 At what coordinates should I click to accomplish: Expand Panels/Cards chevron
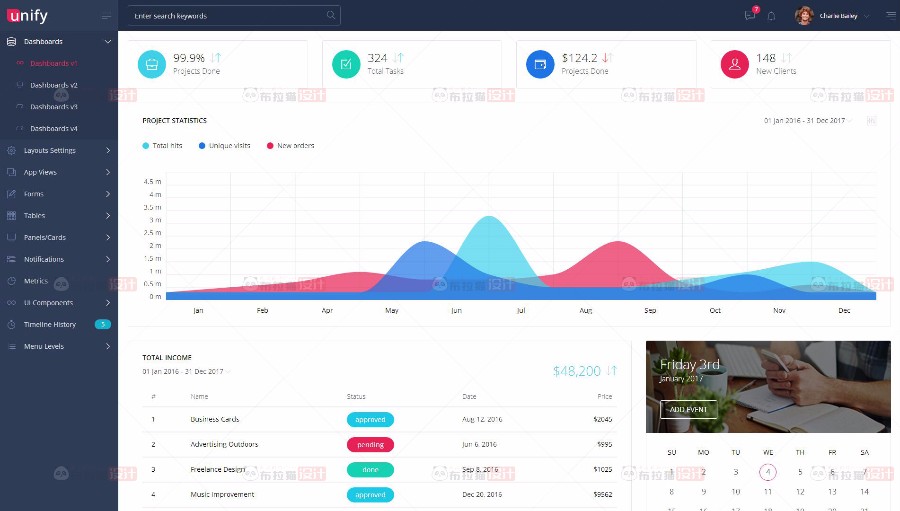click(108, 237)
